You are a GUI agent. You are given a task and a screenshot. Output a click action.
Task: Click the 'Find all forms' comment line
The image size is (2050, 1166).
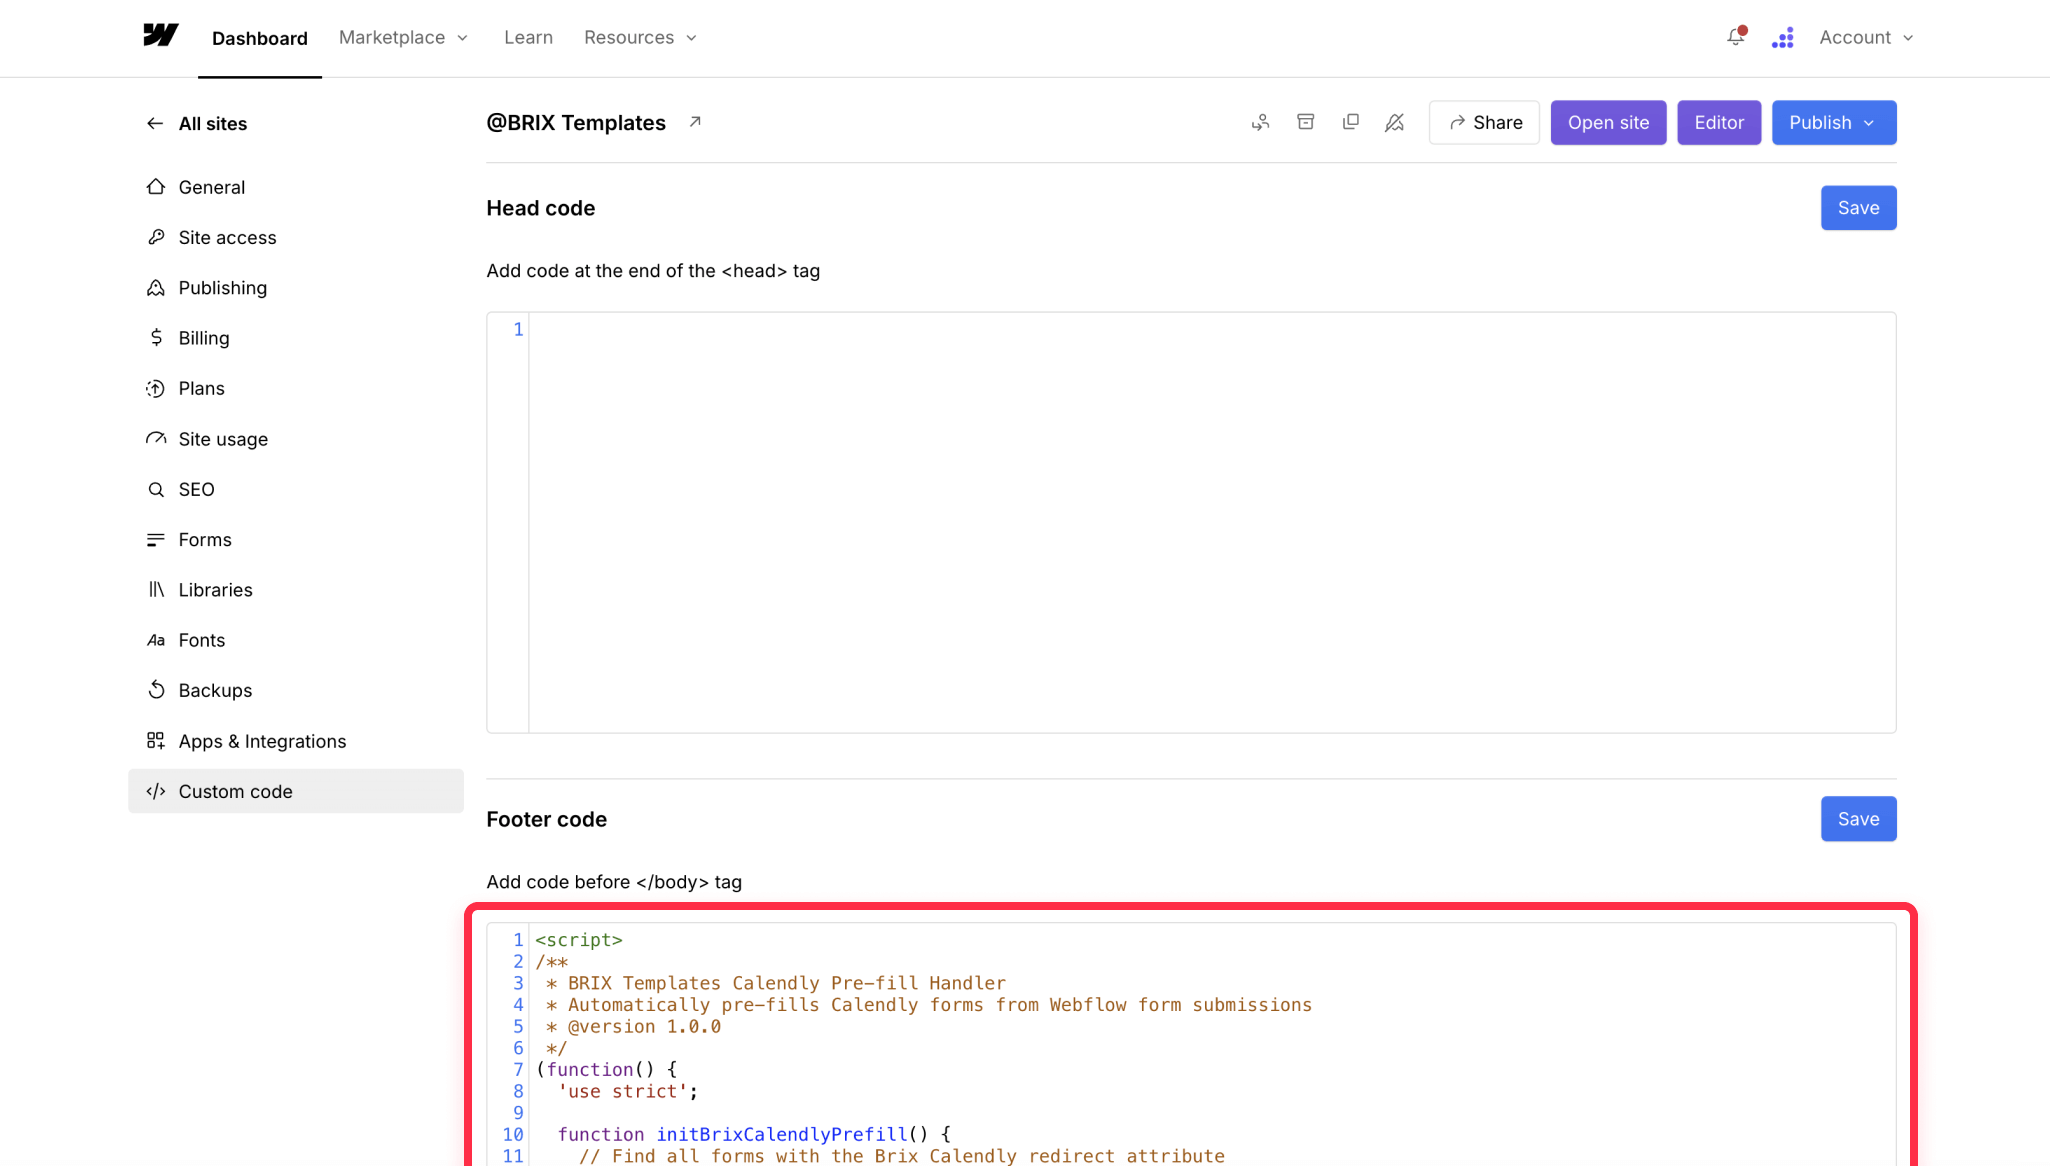tap(902, 1156)
